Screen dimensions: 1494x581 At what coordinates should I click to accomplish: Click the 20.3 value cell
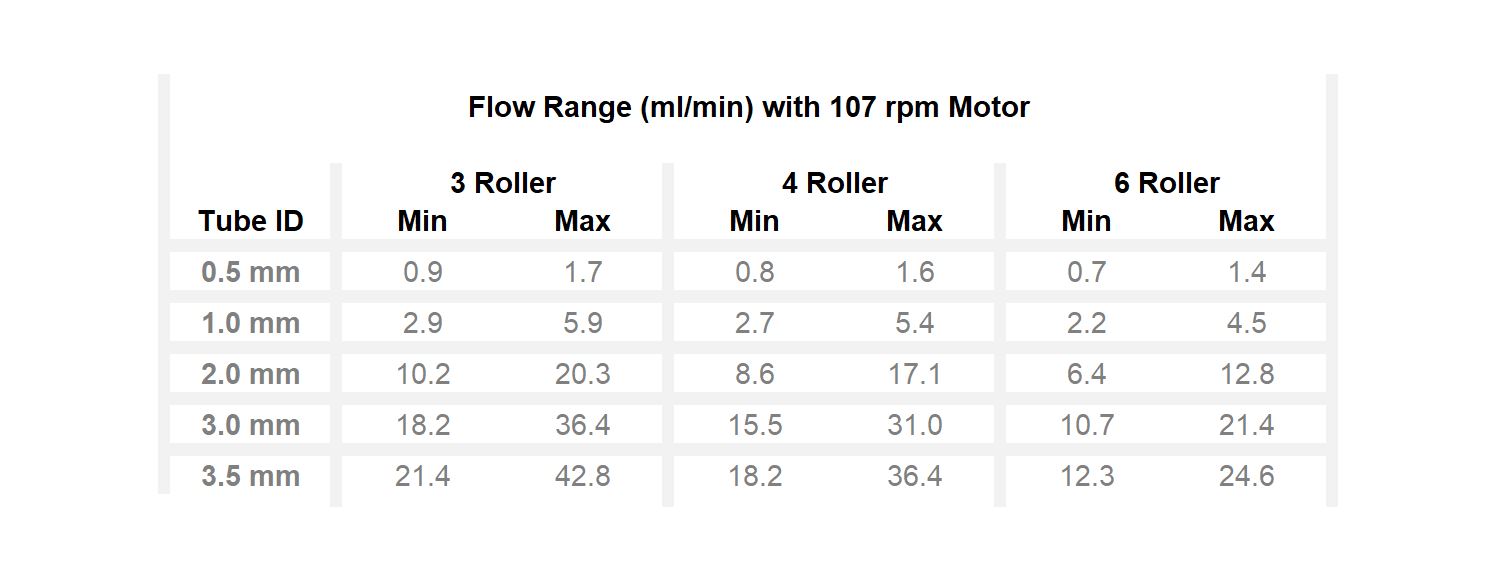[x=582, y=374]
